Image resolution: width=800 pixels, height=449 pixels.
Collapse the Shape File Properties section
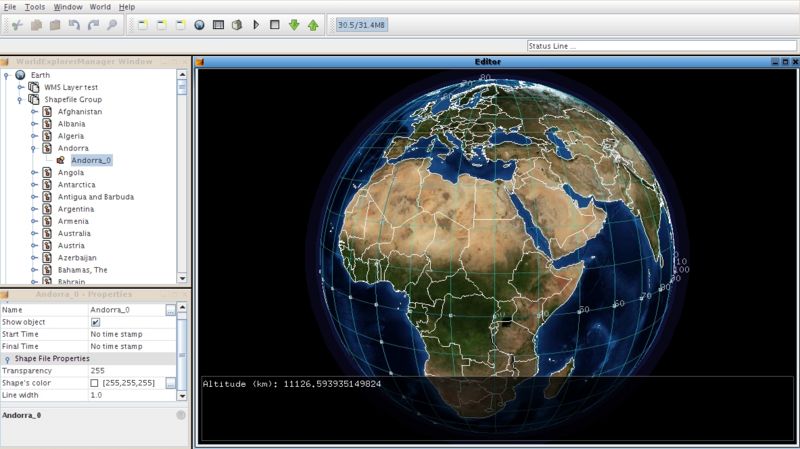(x=8, y=358)
